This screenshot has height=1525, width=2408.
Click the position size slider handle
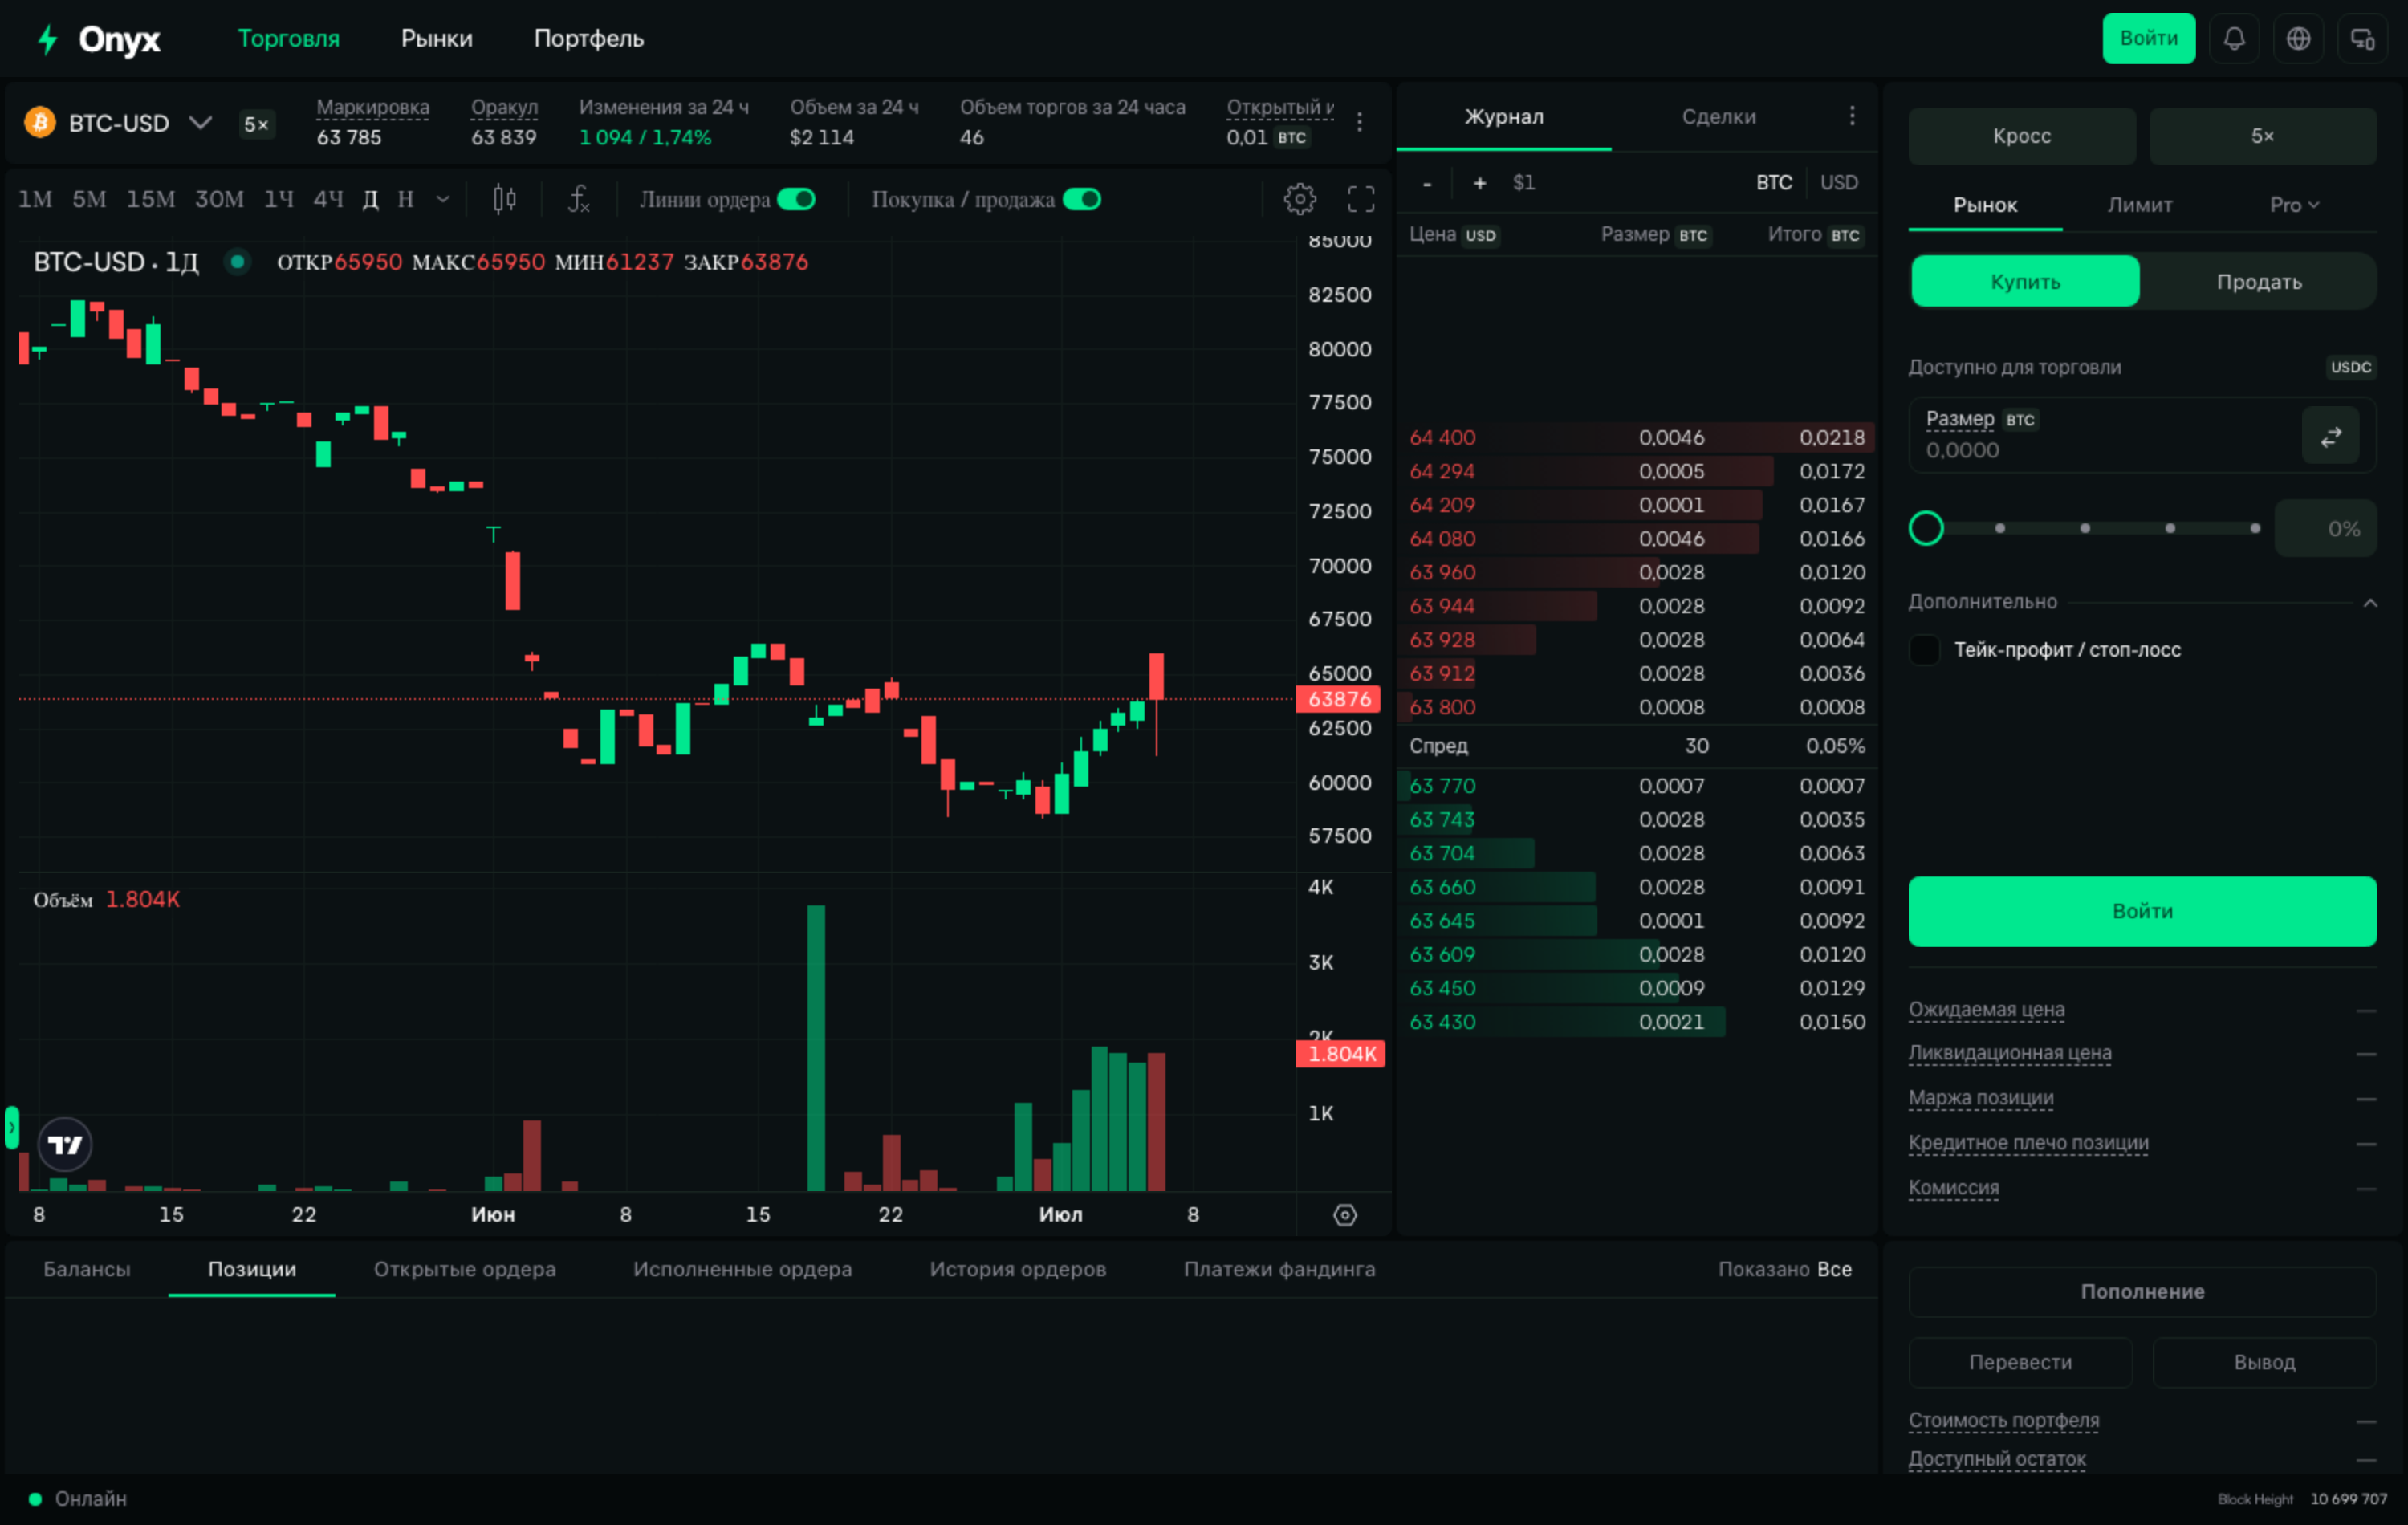(1926, 528)
